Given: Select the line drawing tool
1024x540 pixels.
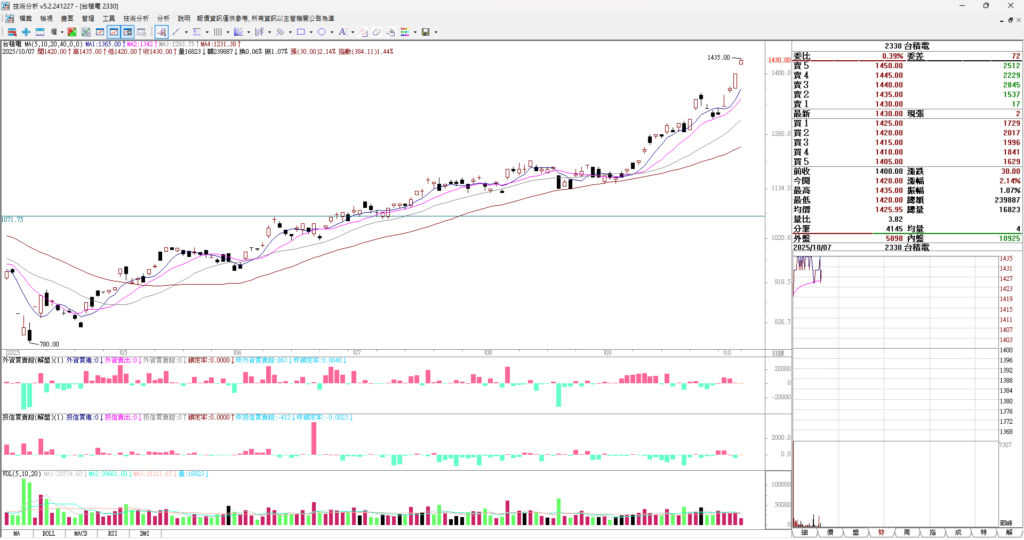Looking at the screenshot, I should 176,32.
